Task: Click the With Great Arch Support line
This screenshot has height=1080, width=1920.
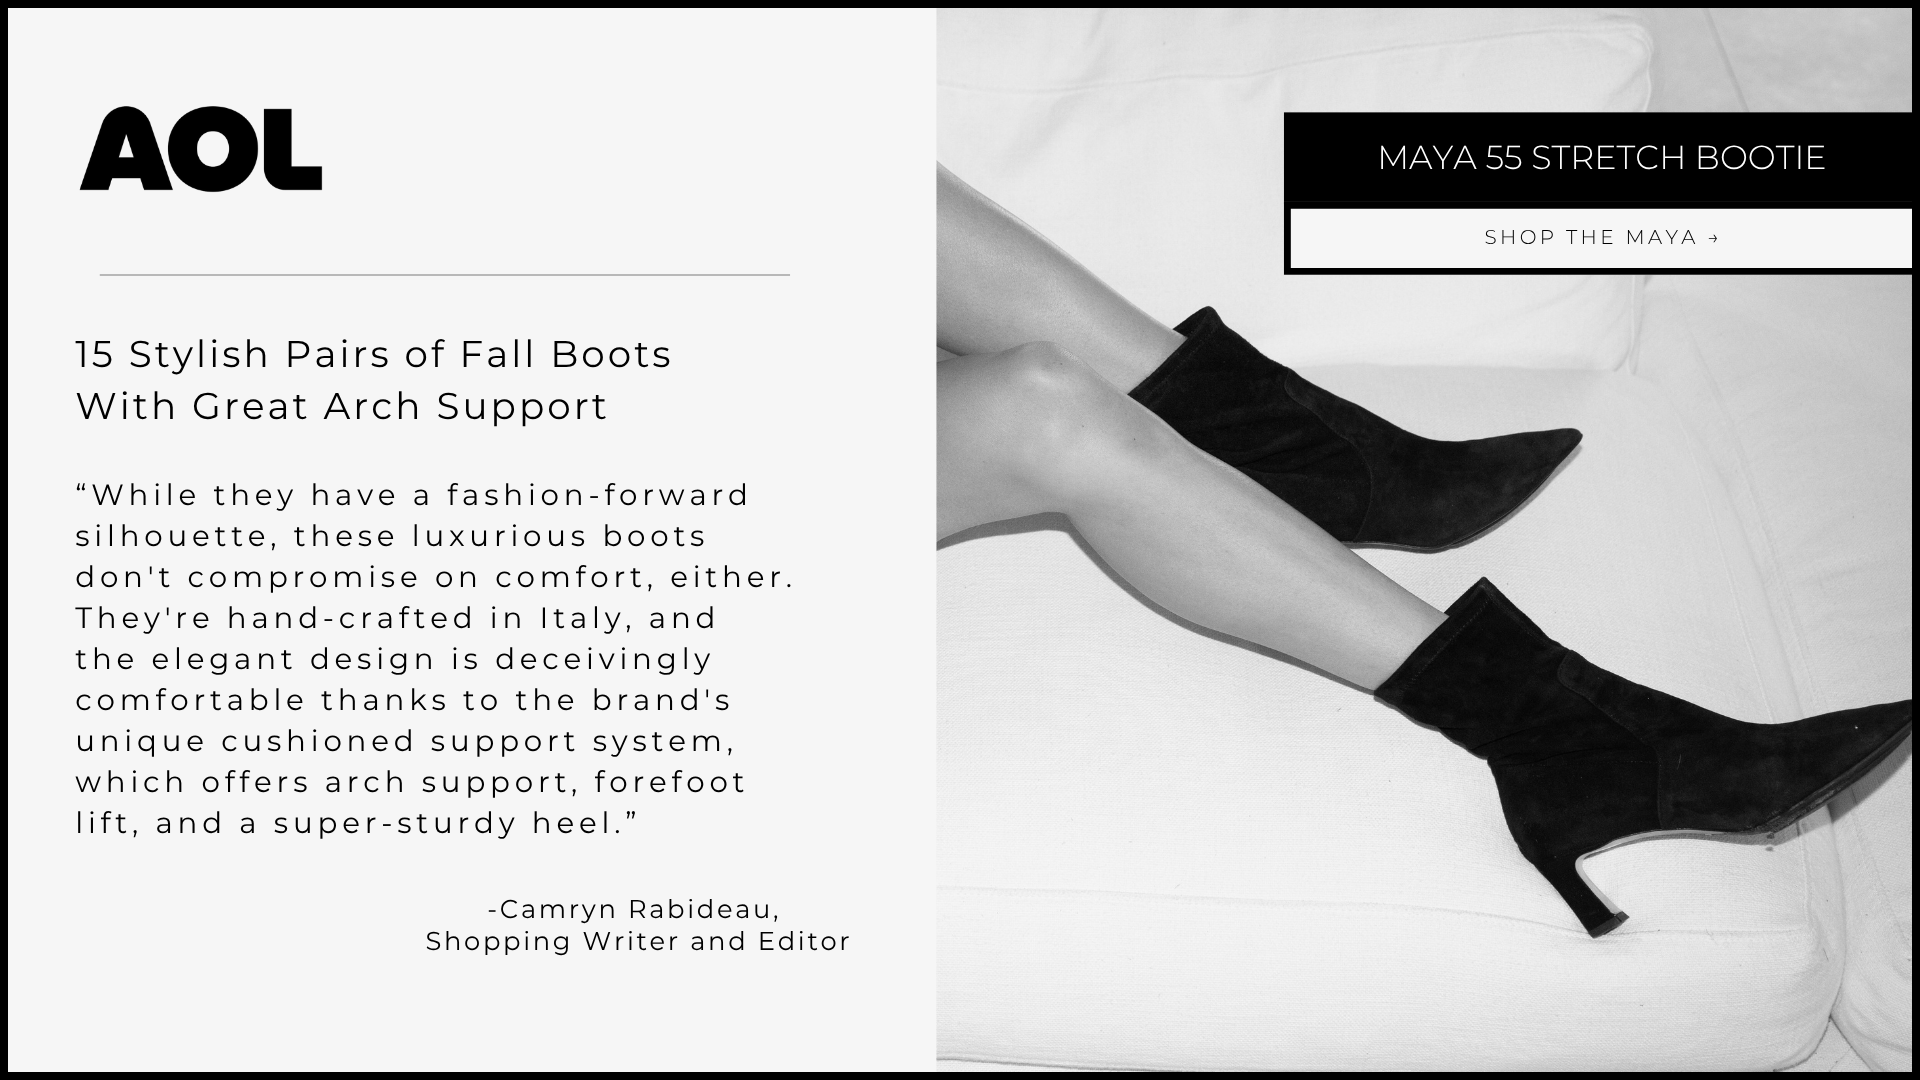Action: [x=342, y=406]
